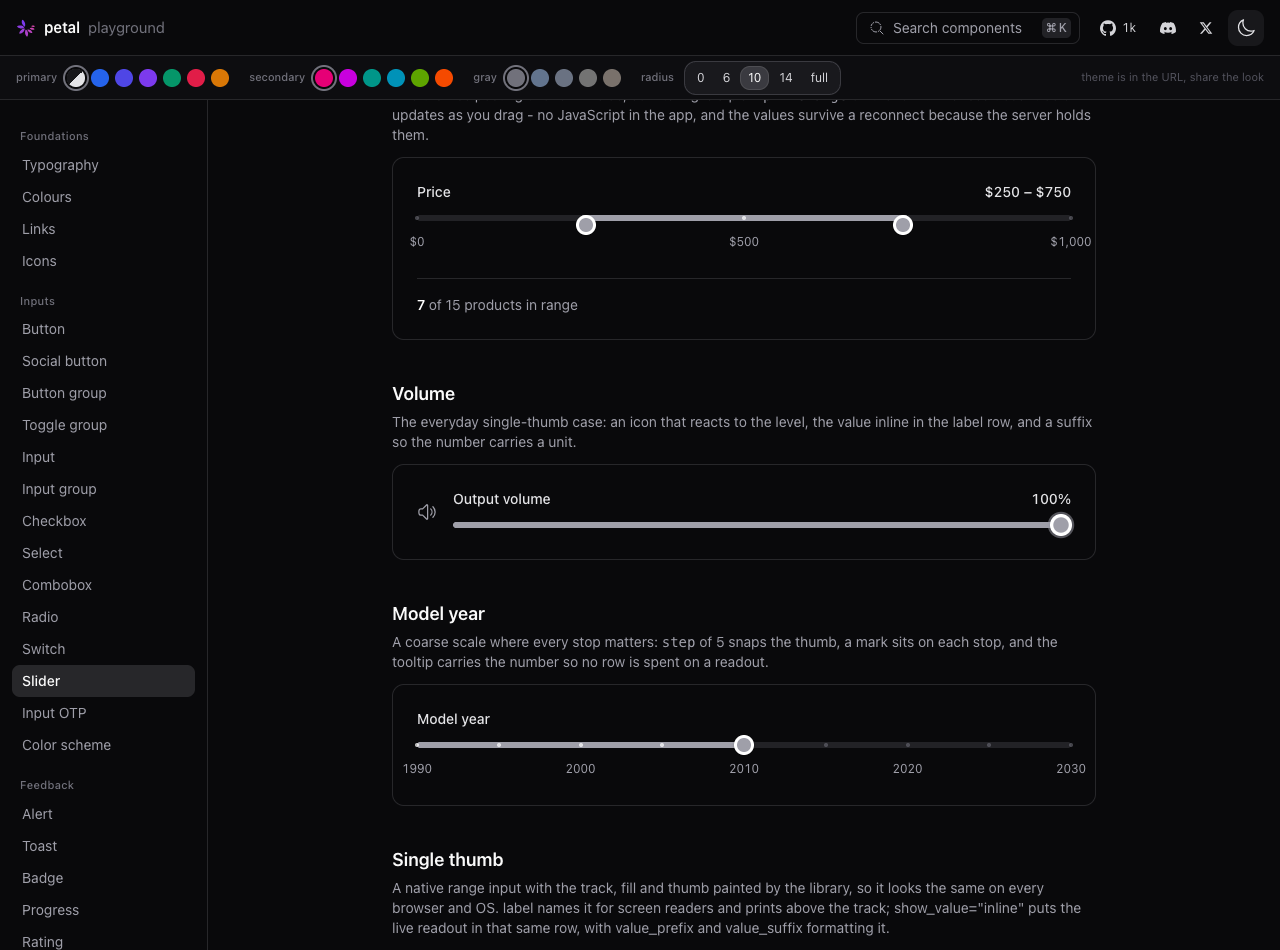This screenshot has height=950, width=1280.
Task: Open Toggle group in the sidebar
Action: [x=103, y=425]
